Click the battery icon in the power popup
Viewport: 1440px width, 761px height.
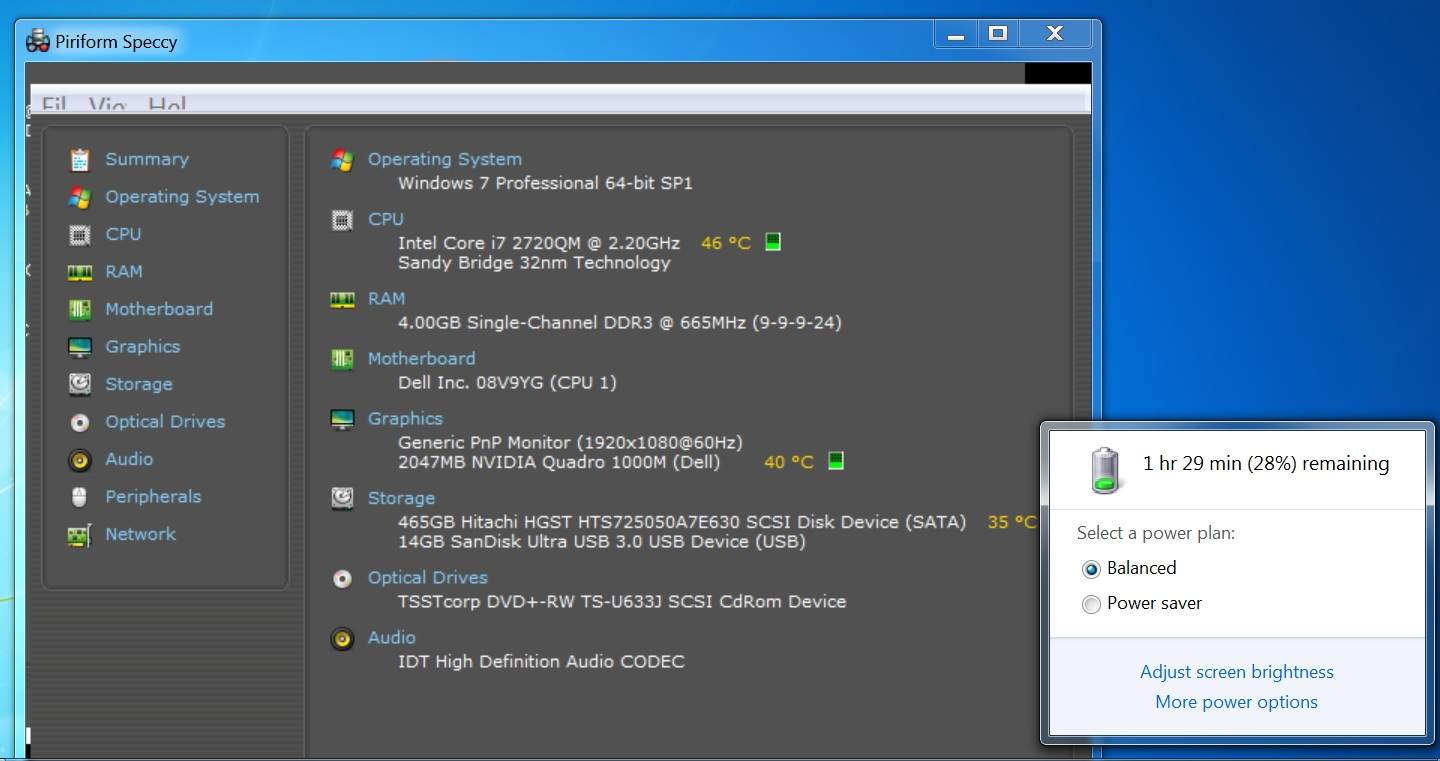pos(1105,470)
